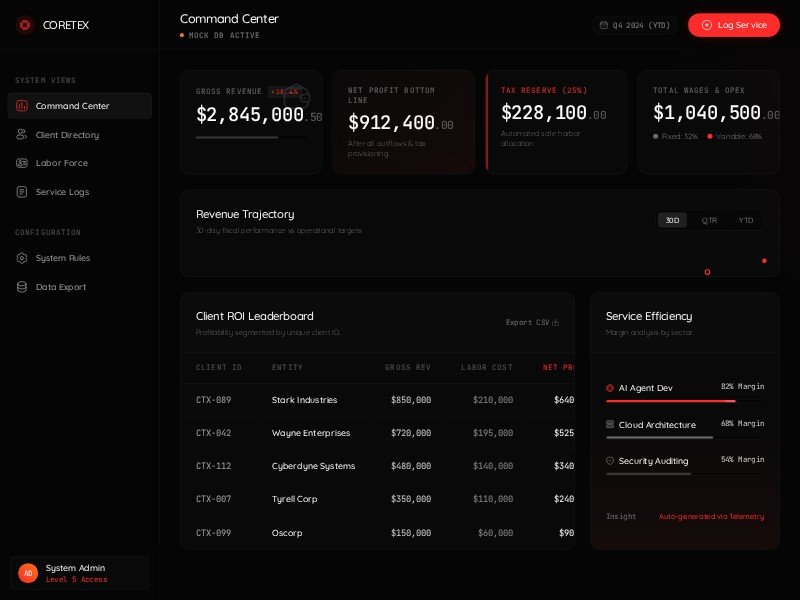The height and width of the screenshot is (600, 800).
Task: Click the Security Auditing shield icon
Action: coord(610,461)
